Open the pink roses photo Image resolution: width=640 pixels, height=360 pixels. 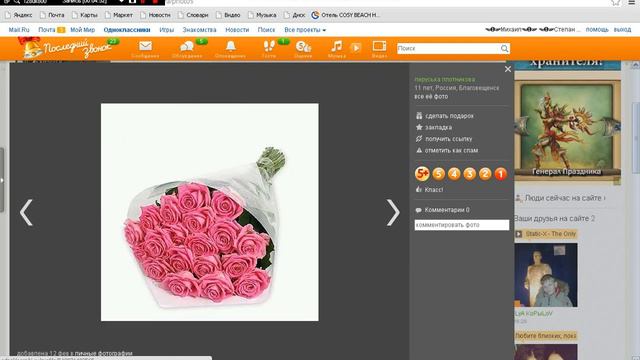(210, 212)
